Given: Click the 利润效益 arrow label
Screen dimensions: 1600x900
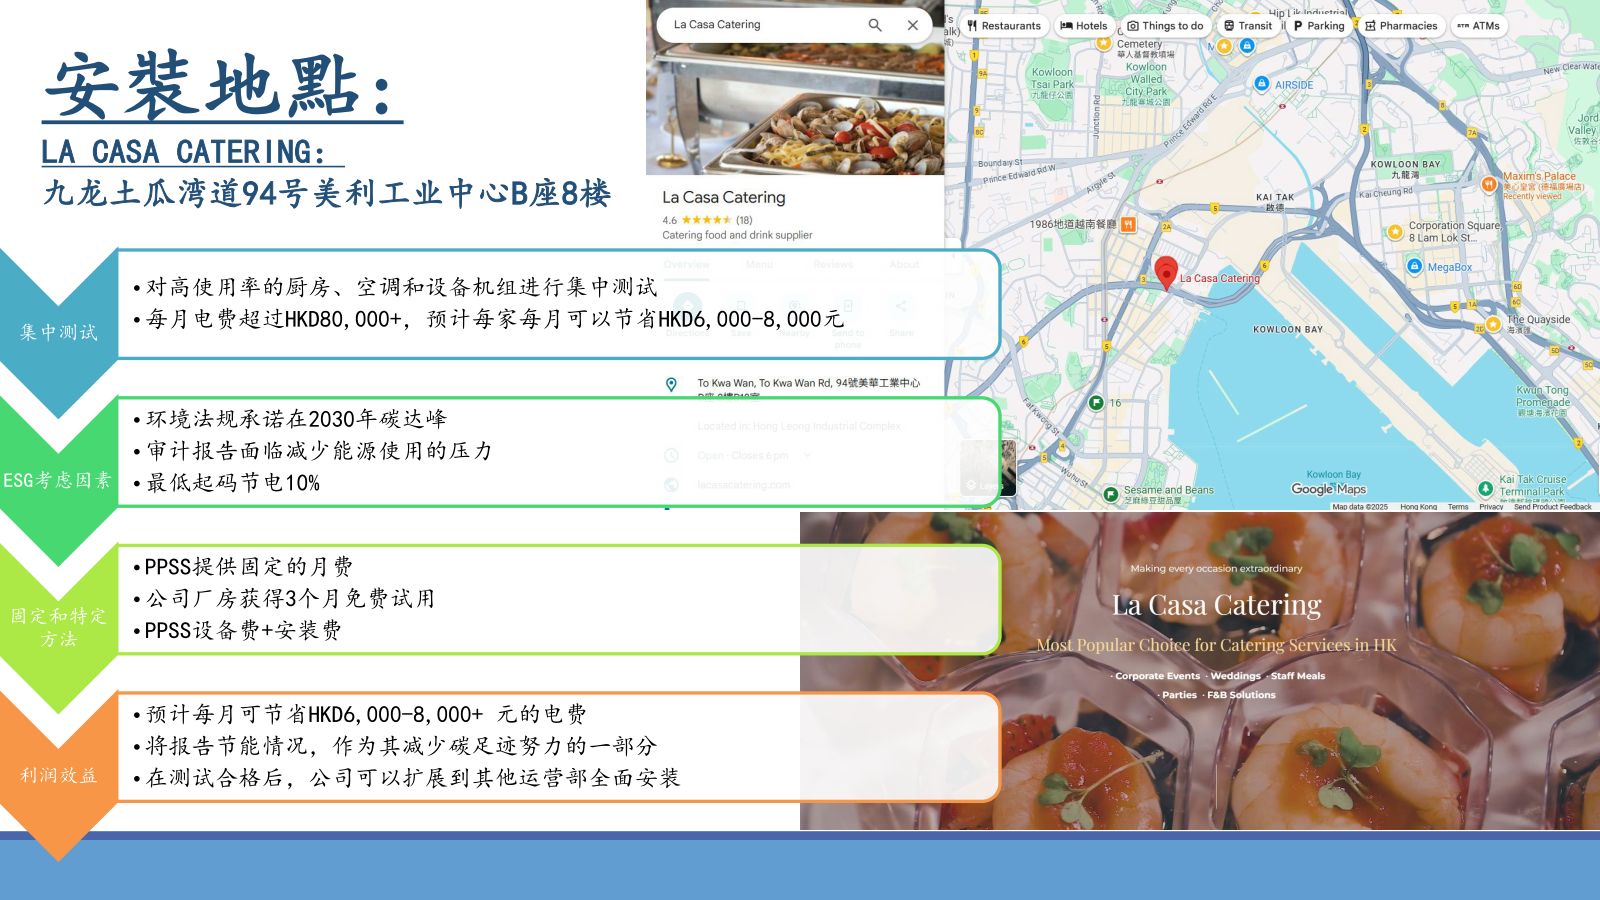Looking at the screenshot, I should (58, 775).
